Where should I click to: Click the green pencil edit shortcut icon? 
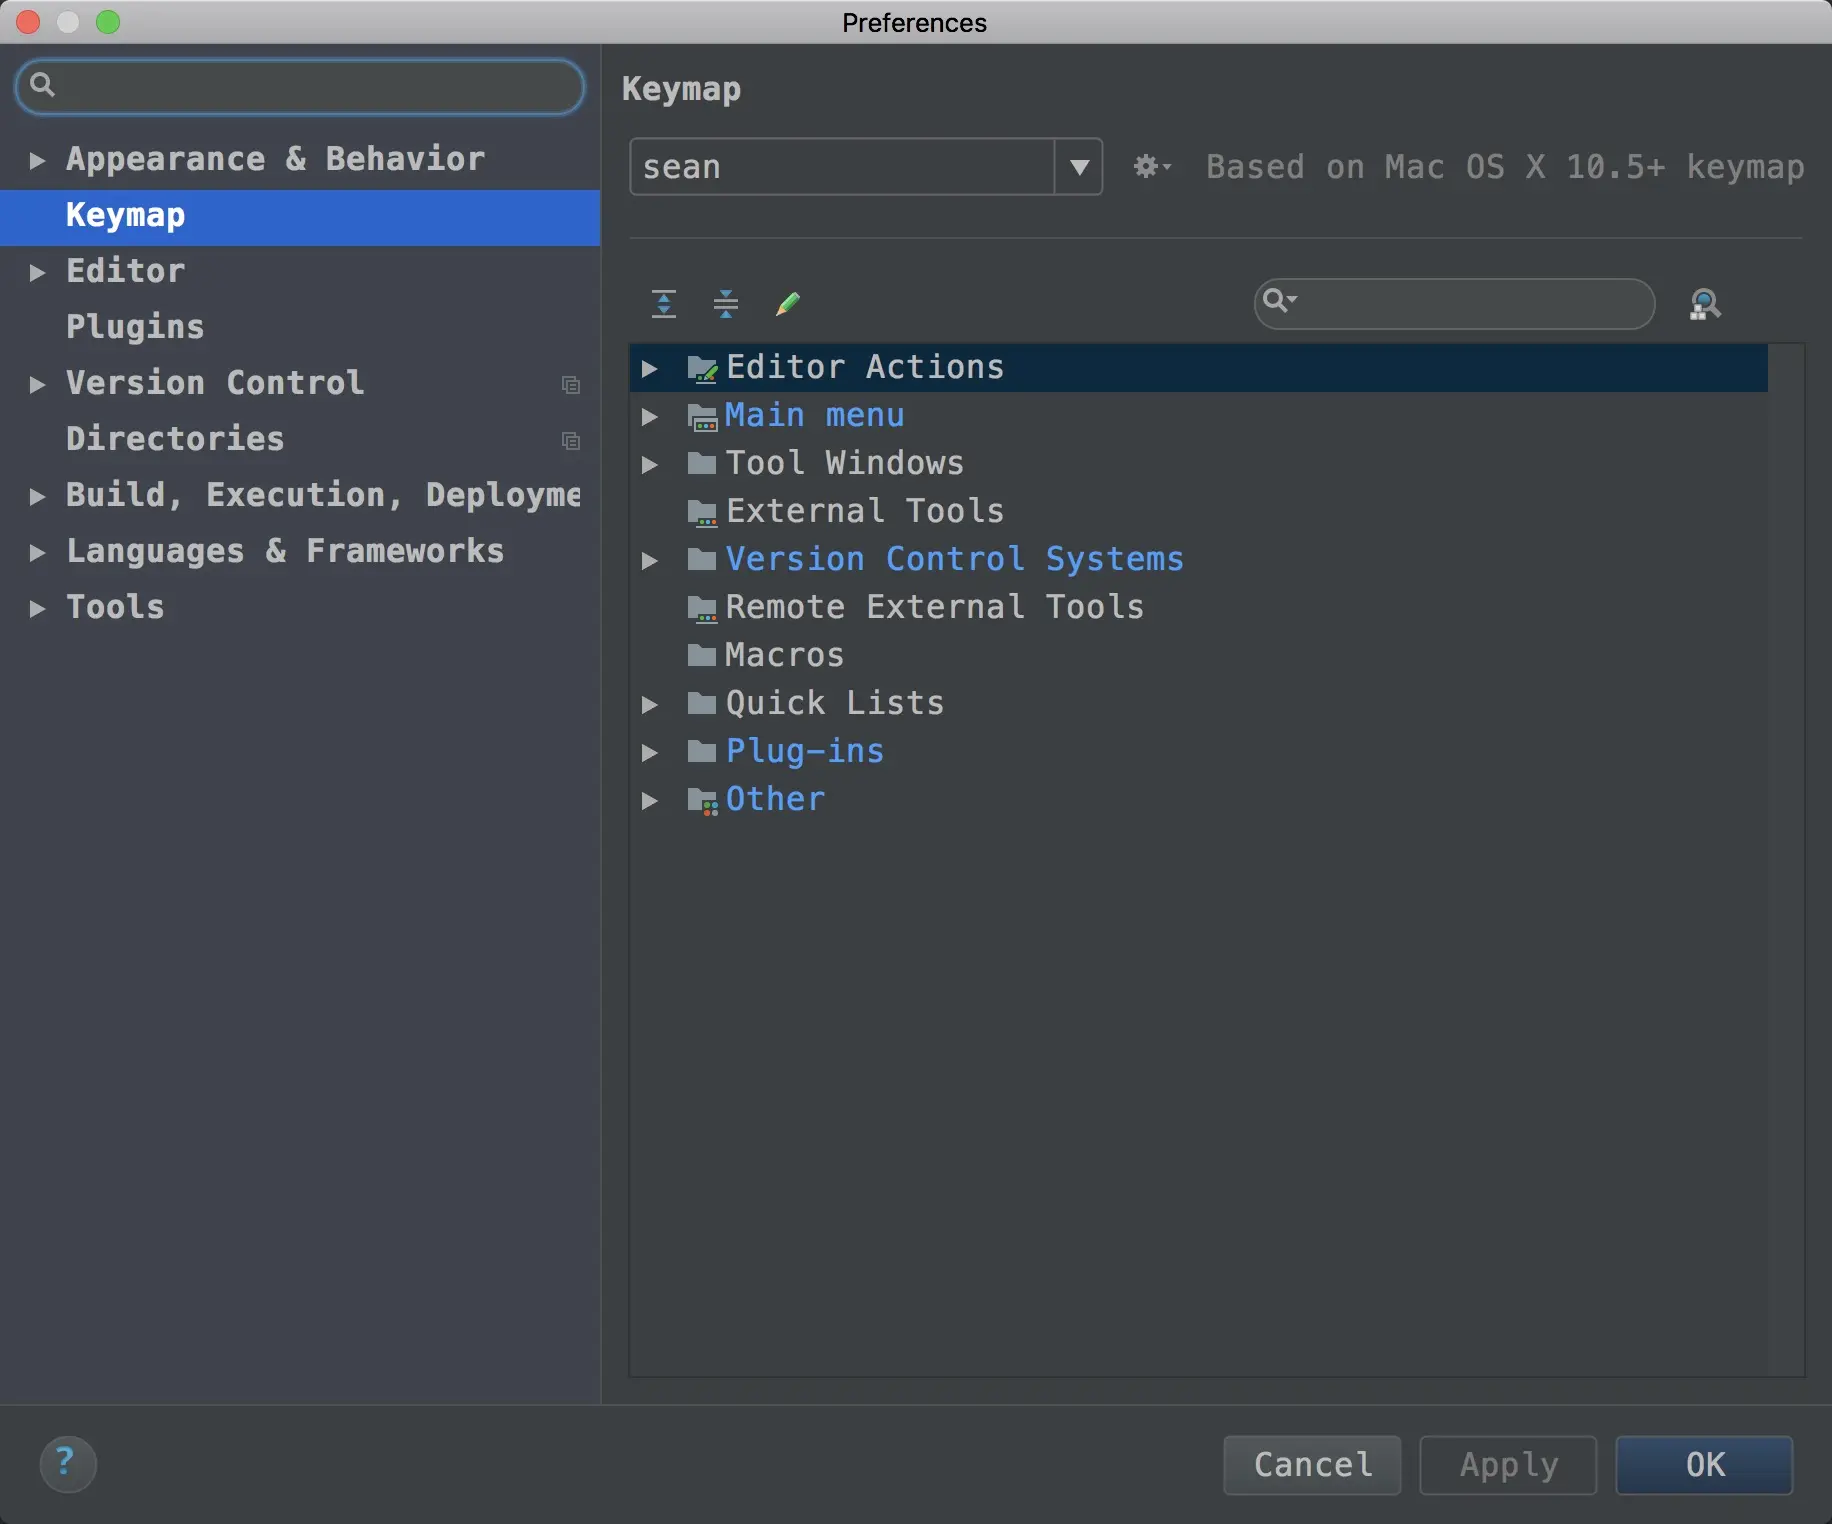(x=788, y=303)
